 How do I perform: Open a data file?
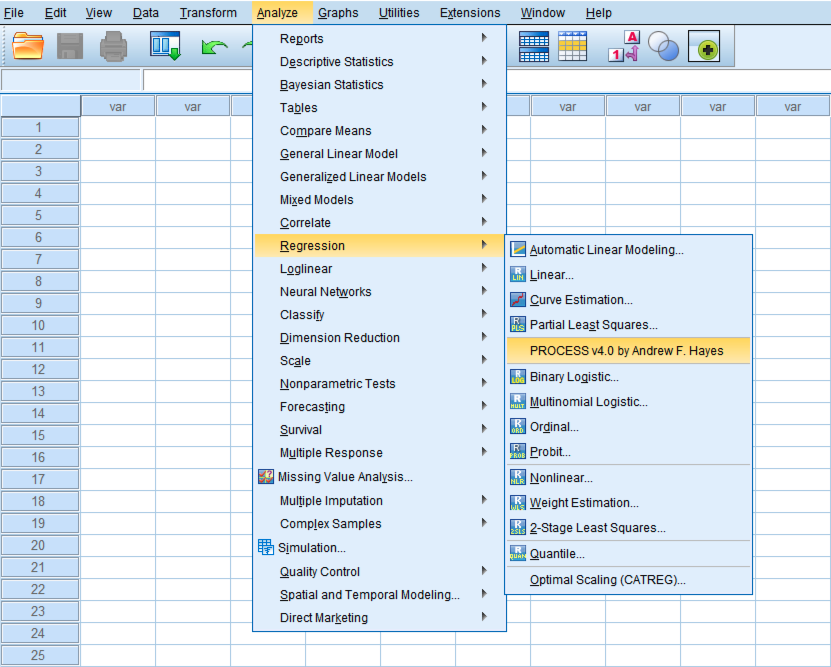click(x=27, y=46)
